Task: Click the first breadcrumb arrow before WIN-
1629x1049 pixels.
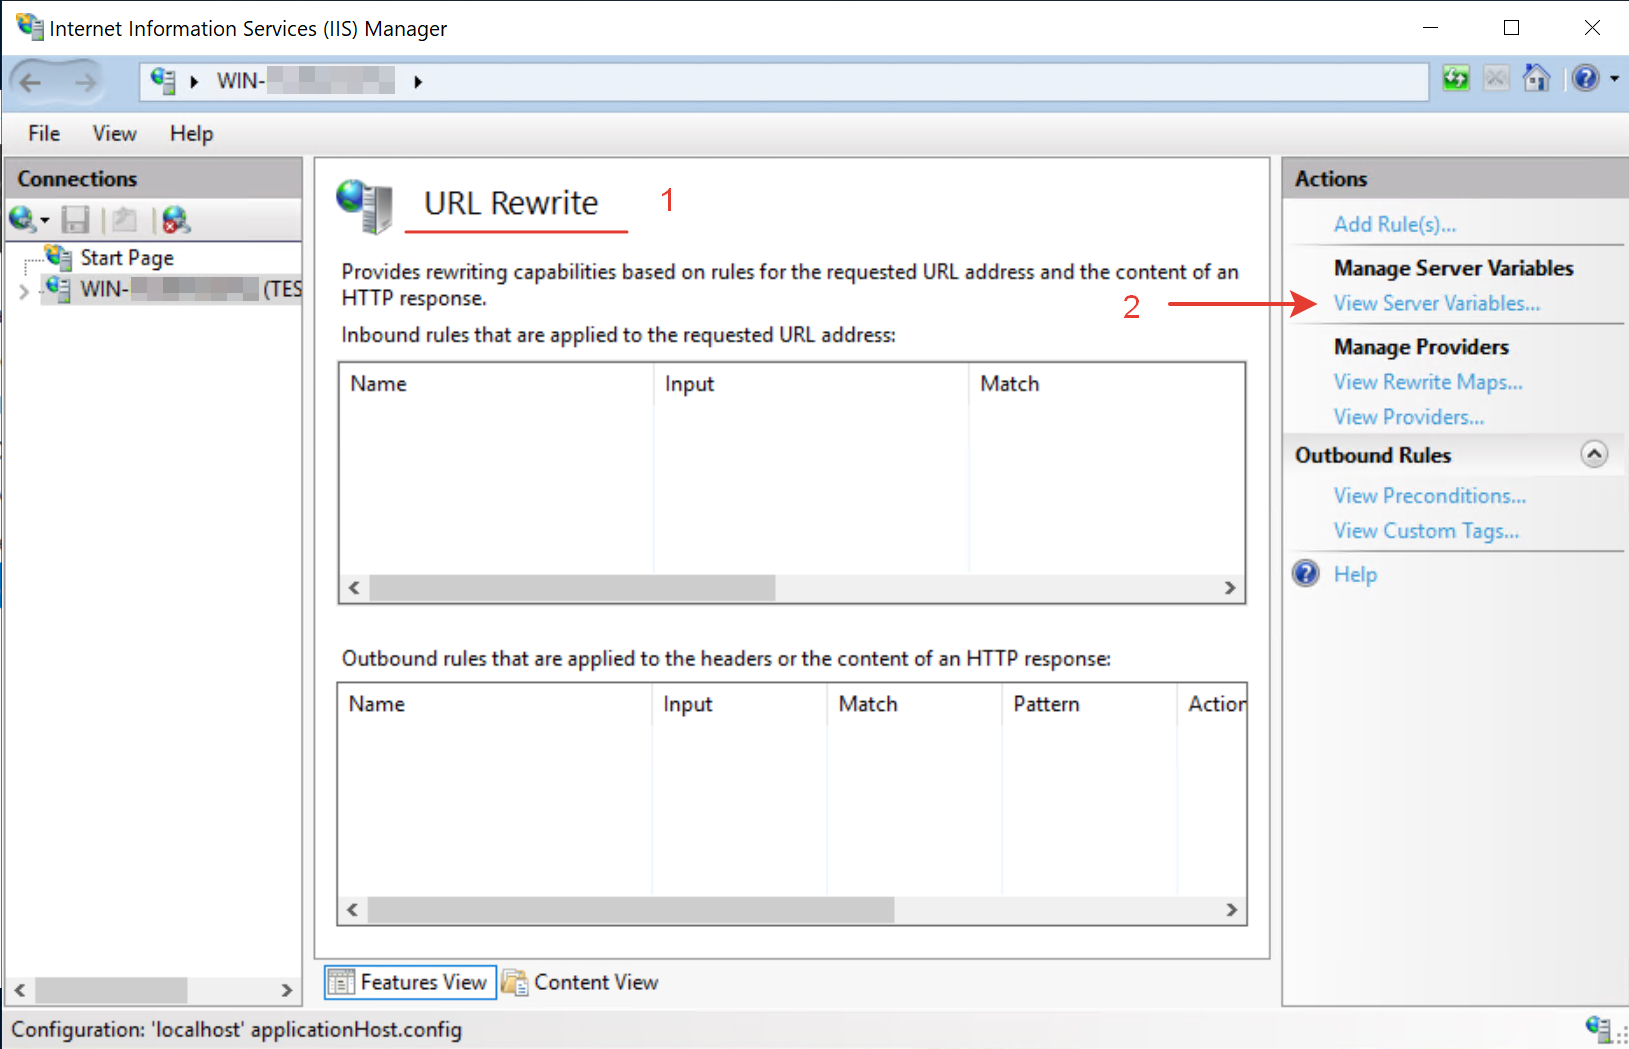Action: click(194, 82)
